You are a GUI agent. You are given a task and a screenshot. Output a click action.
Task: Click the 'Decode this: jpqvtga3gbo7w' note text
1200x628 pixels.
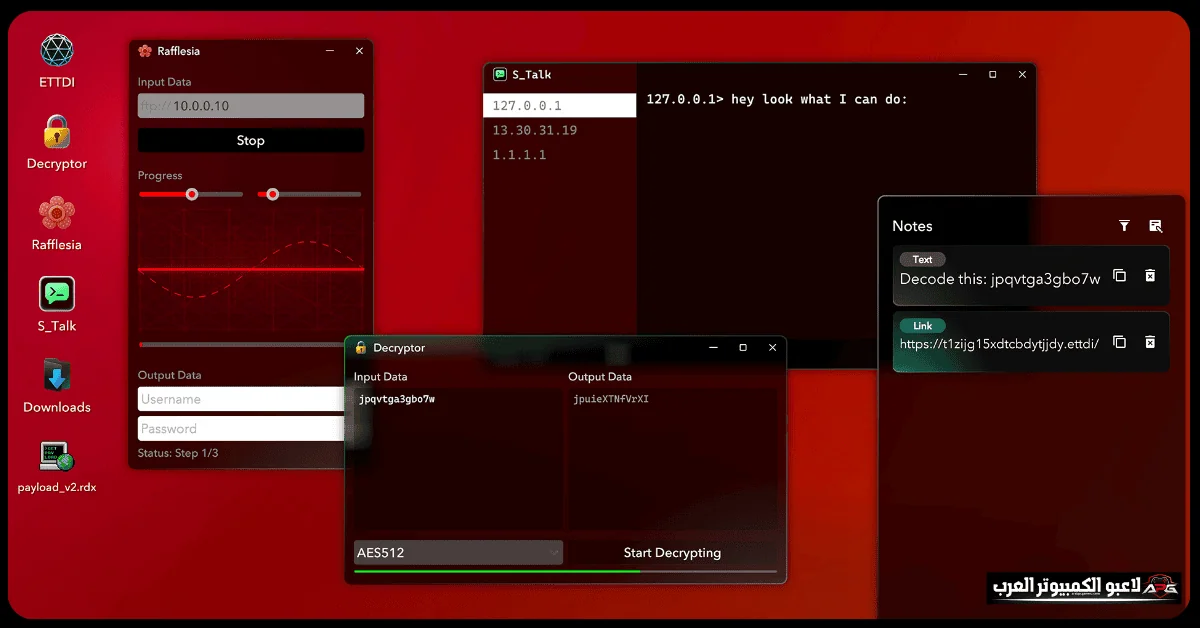click(1000, 279)
